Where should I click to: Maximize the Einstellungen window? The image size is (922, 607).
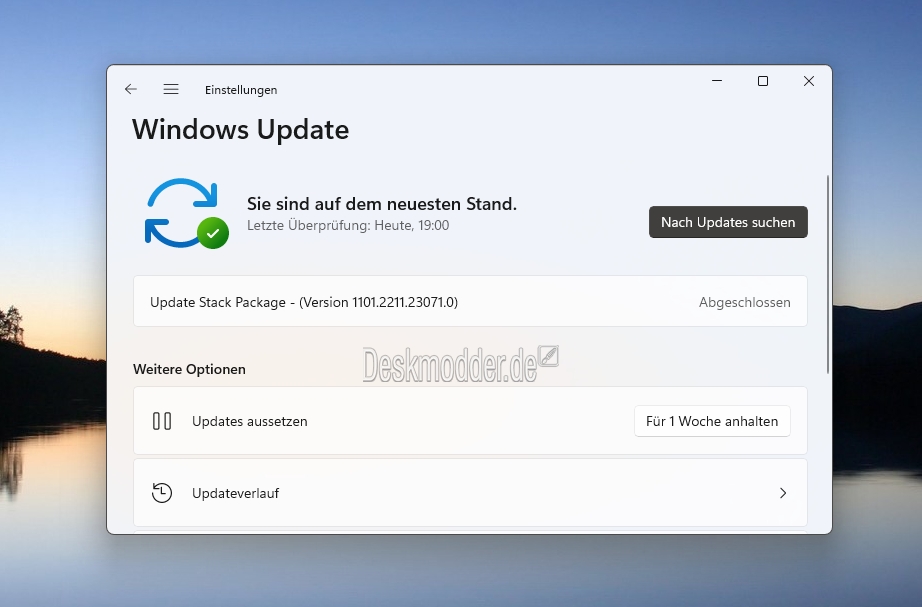tap(763, 81)
